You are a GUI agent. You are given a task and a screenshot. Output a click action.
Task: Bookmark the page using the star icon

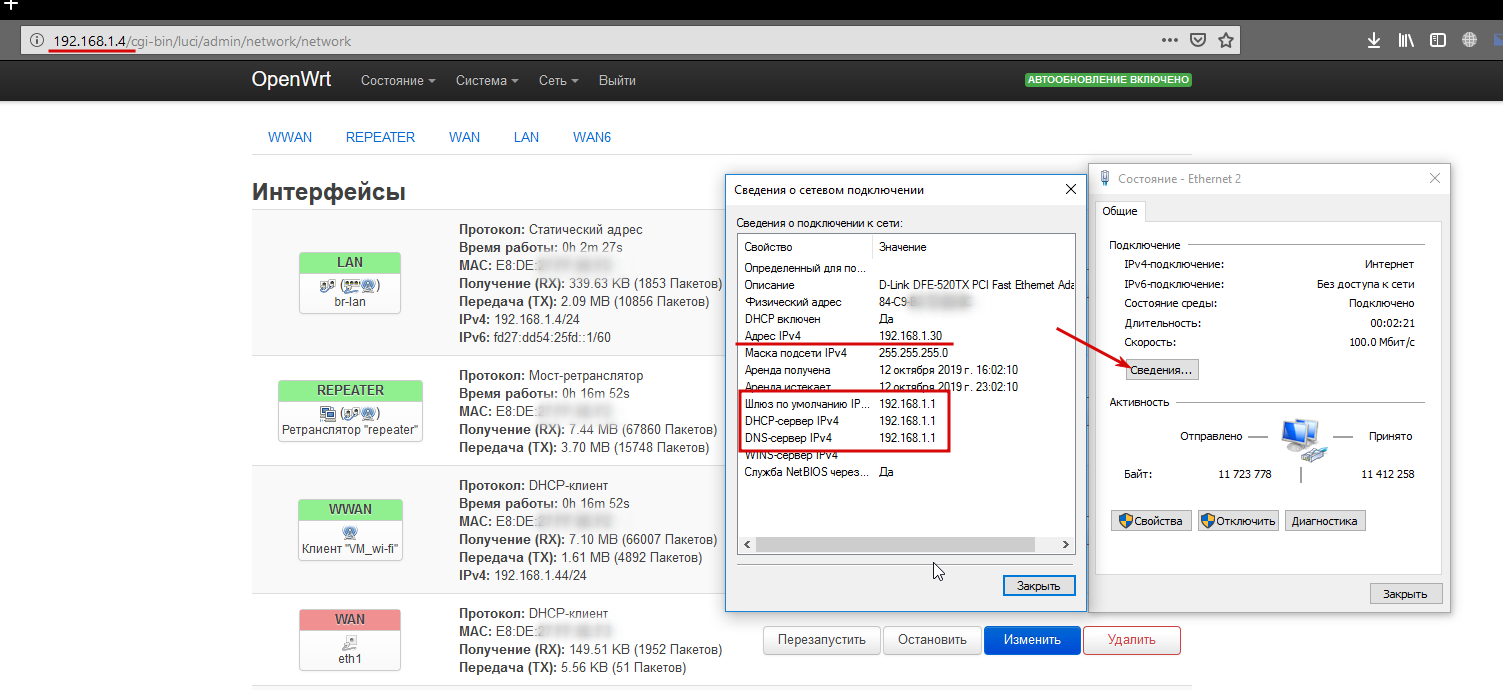1226,40
